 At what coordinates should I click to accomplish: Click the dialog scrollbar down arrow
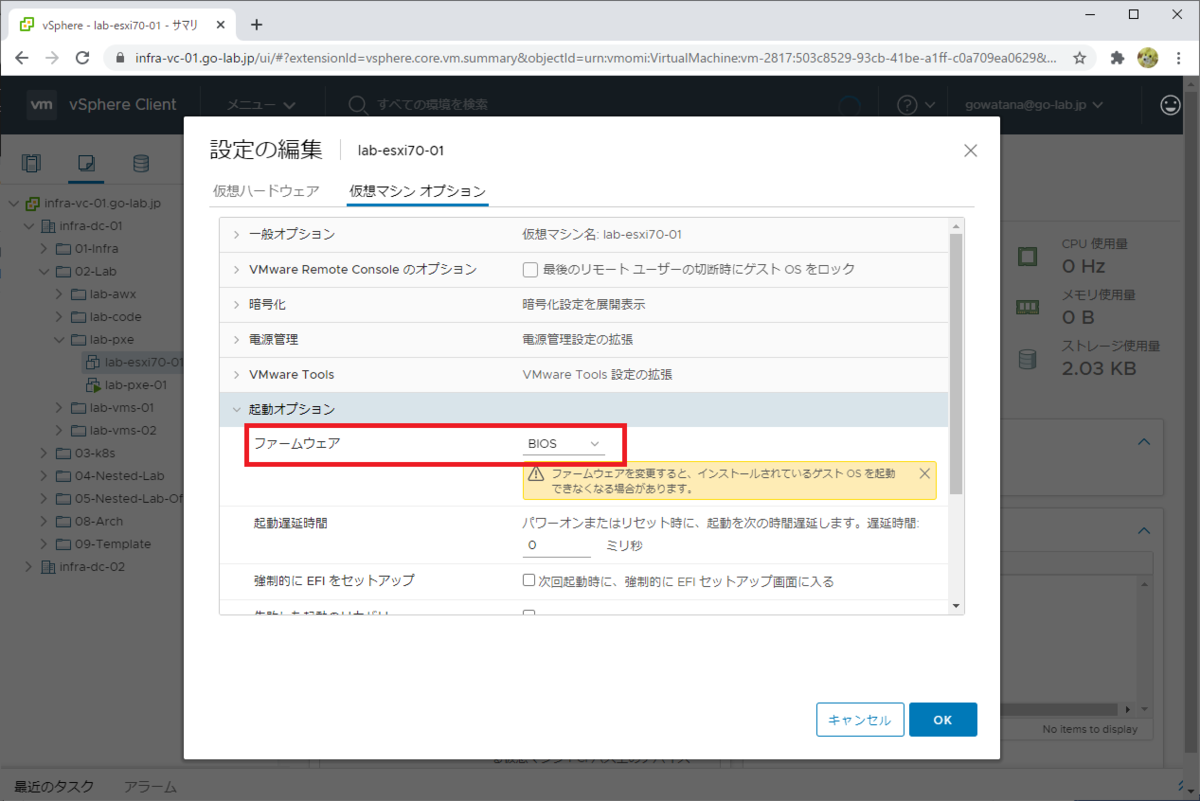[956, 606]
